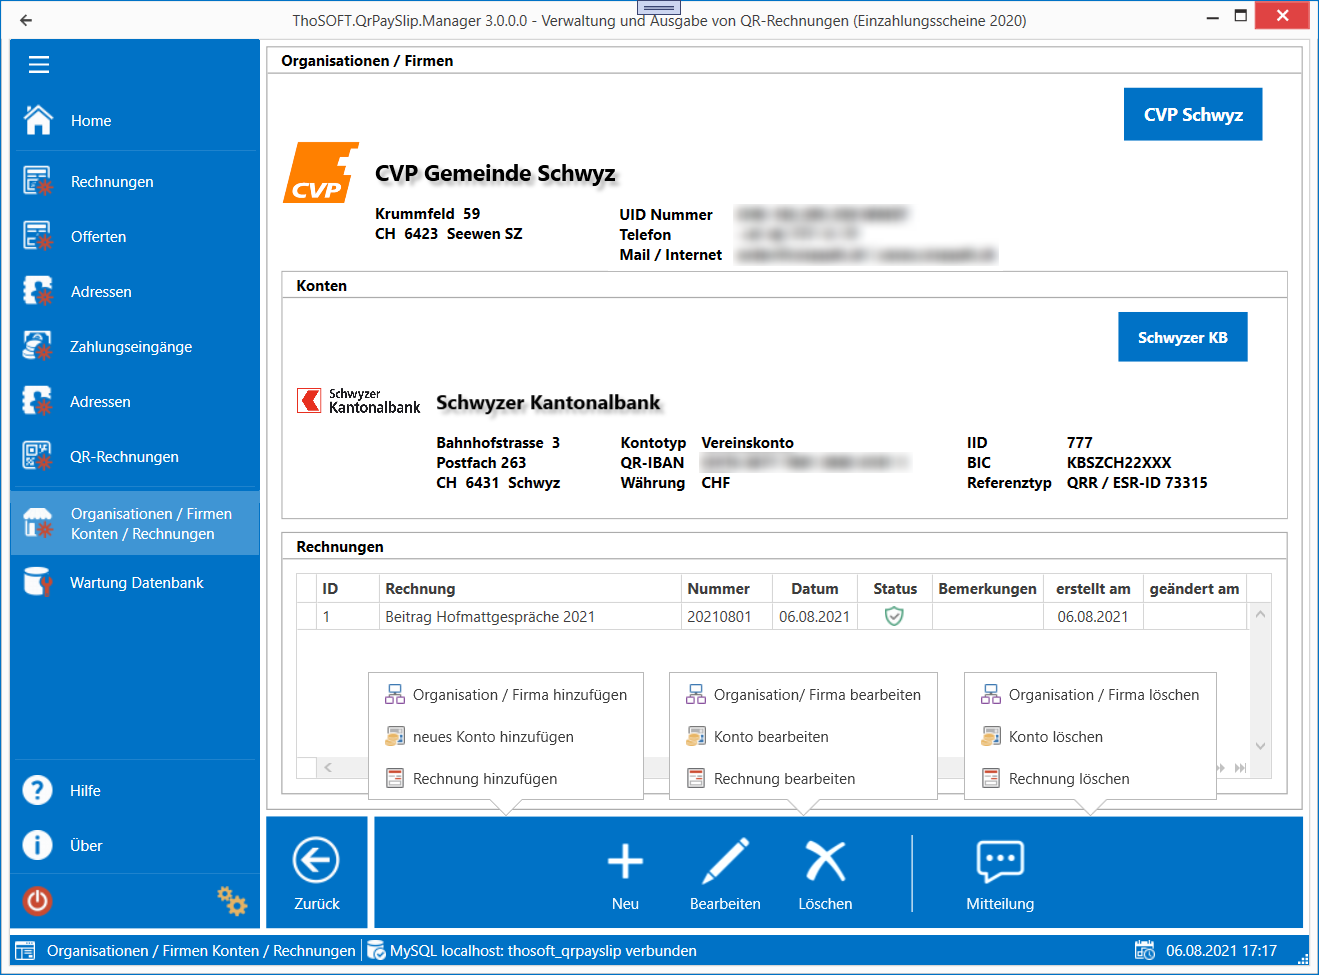Click the MySQL localhost status text
The height and width of the screenshot is (975, 1319).
[543, 950]
